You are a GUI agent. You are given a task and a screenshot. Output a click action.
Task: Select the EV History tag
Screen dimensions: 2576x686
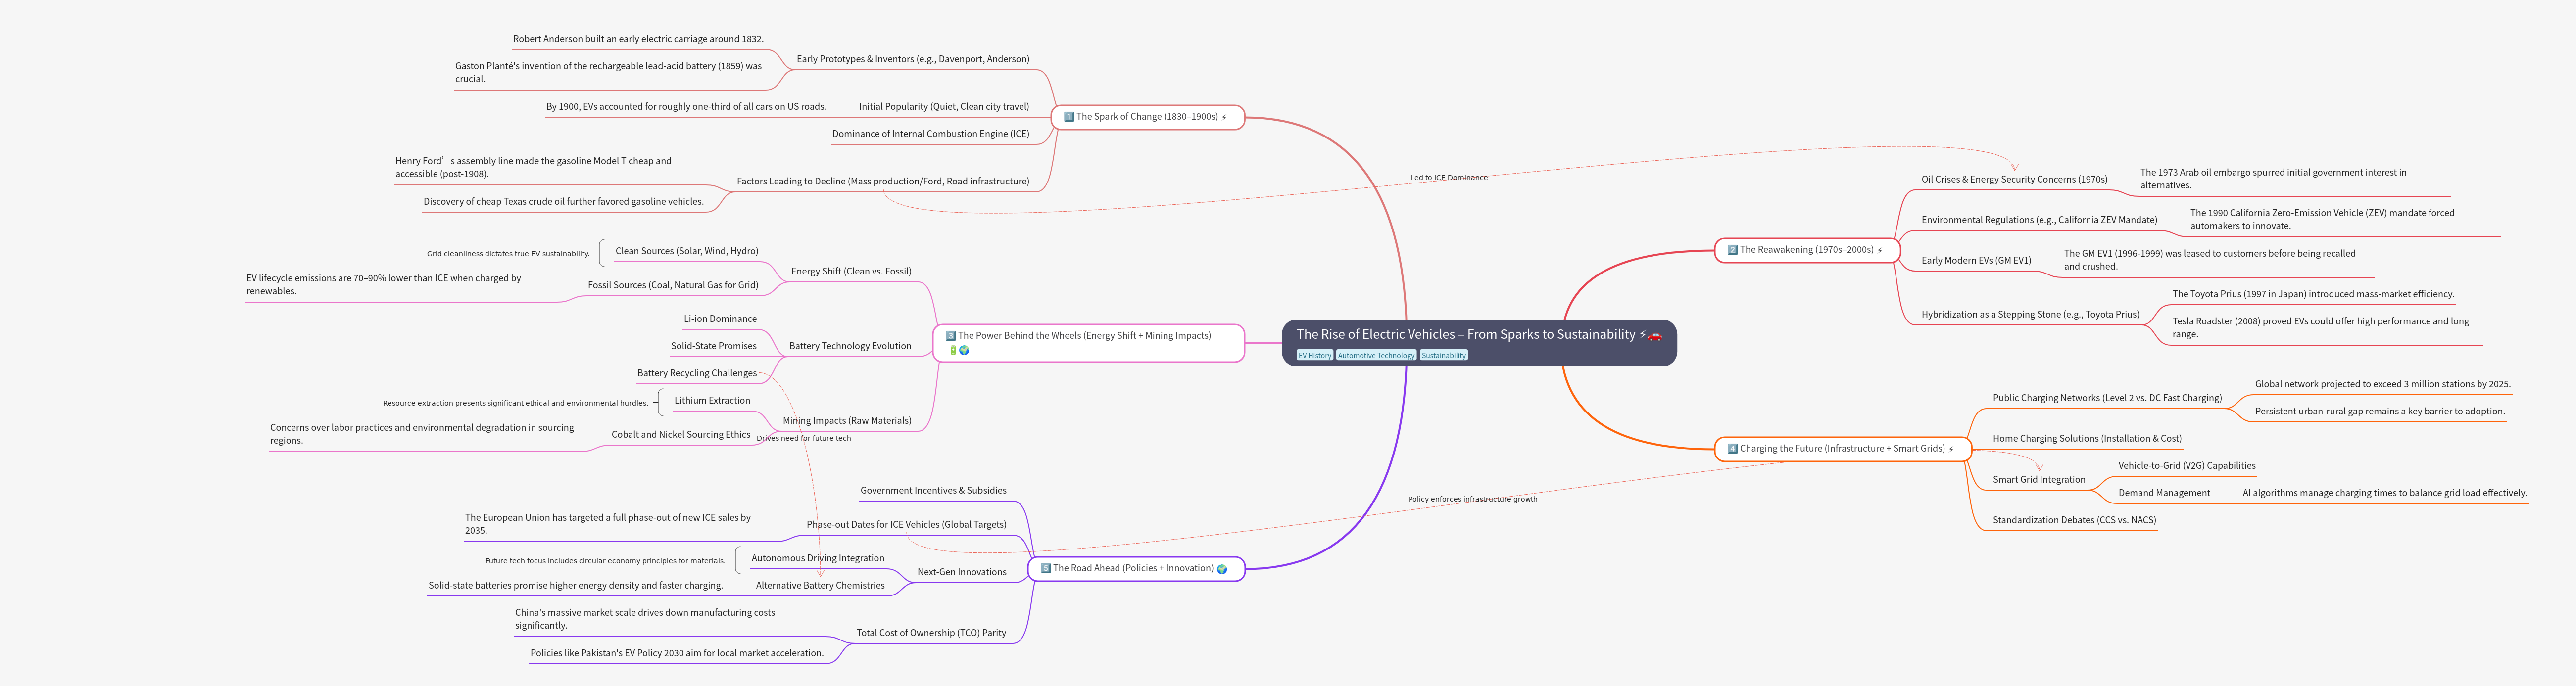pos(1314,356)
